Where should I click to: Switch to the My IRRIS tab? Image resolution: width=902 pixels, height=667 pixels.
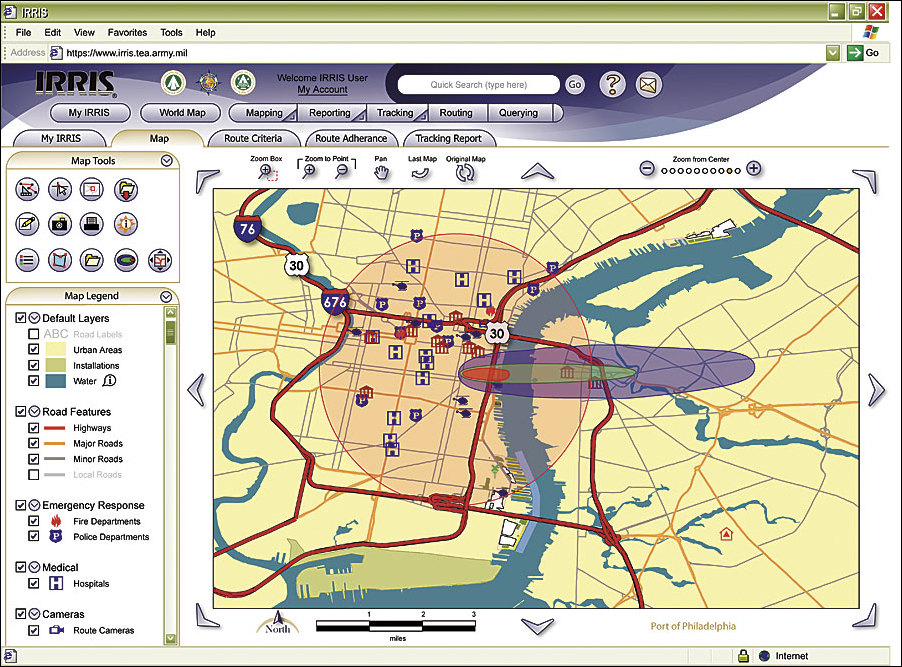tap(60, 139)
